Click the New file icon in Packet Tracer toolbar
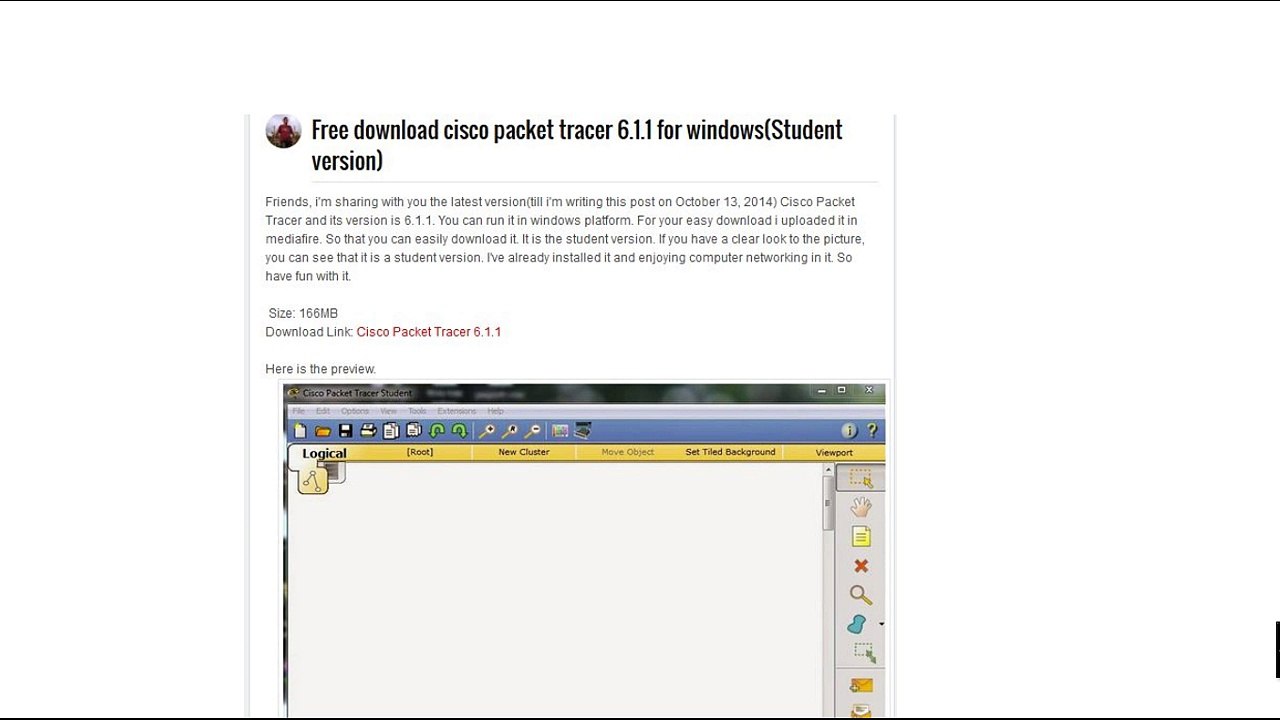The image size is (1280, 720). click(300, 431)
